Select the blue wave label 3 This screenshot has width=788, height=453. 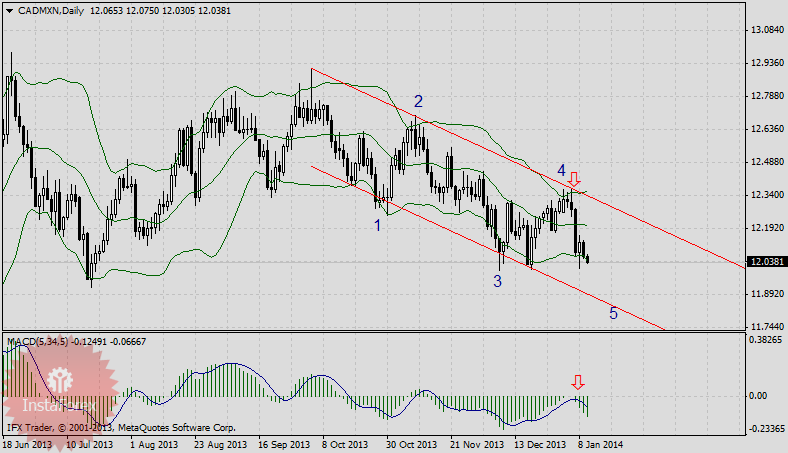[x=497, y=281]
